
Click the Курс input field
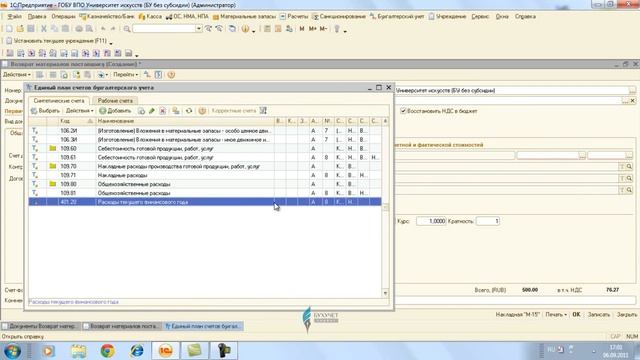pyautogui.click(x=431, y=221)
